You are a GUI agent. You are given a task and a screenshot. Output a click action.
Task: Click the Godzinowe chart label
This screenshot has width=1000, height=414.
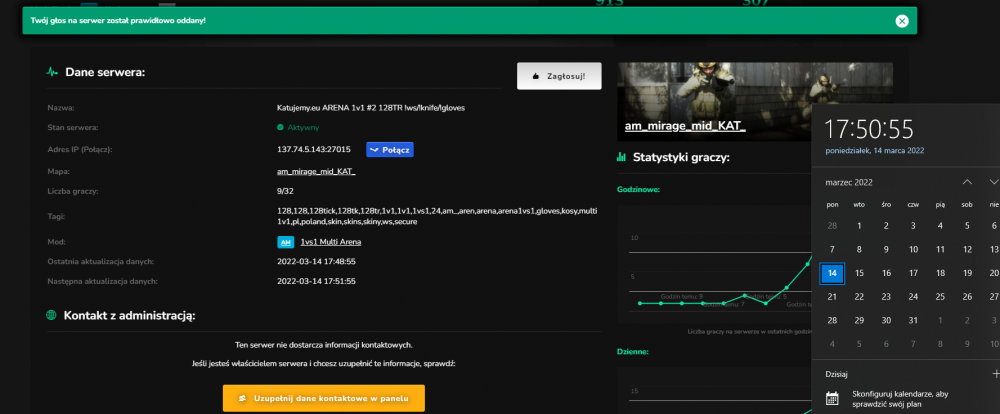(638, 189)
